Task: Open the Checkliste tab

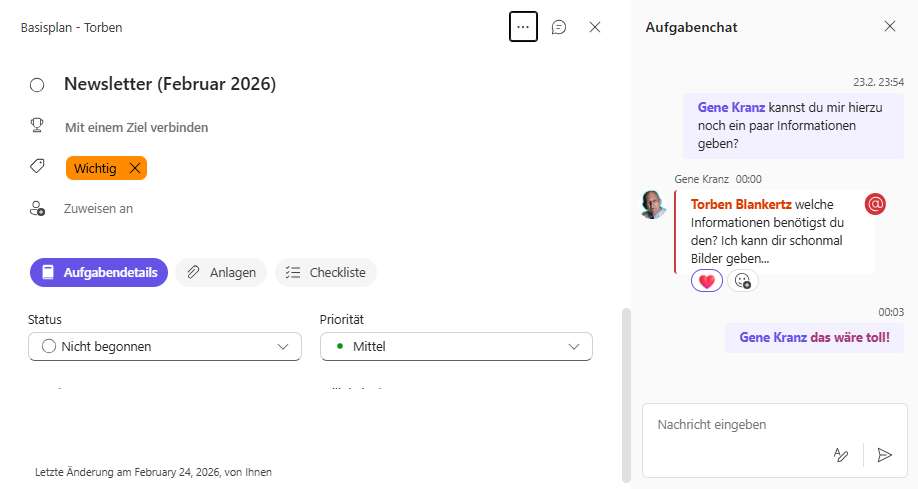Action: tap(326, 272)
